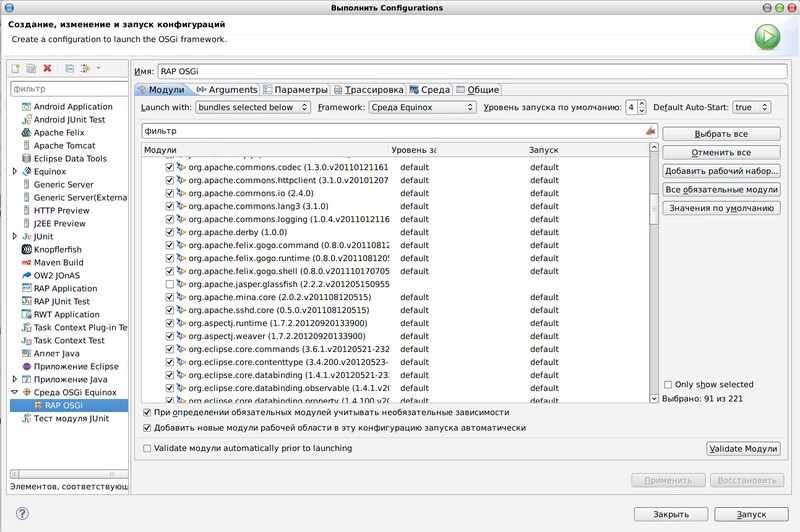
Task: Click modules list vertical scrollbar thumb
Action: click(x=654, y=209)
